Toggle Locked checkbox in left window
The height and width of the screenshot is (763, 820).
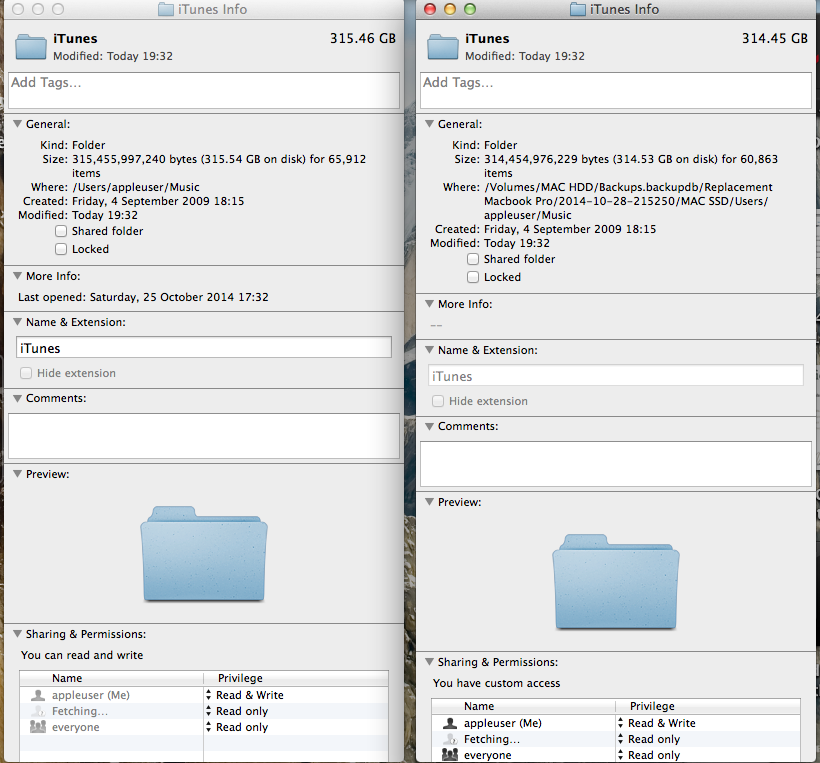click(x=61, y=249)
